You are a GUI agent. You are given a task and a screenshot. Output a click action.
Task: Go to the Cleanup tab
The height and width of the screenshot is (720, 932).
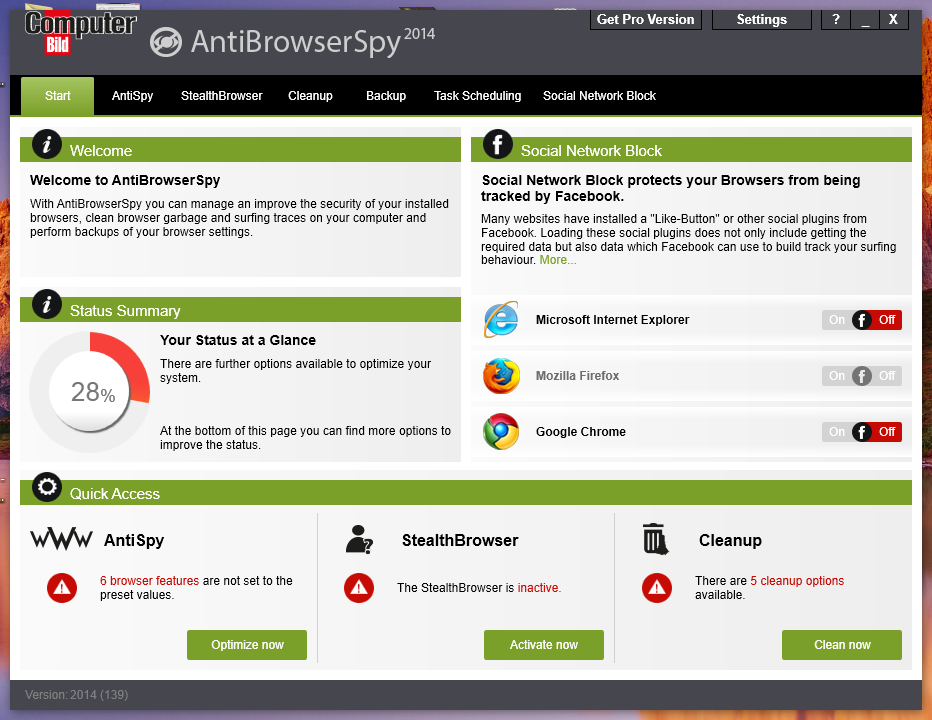[310, 96]
